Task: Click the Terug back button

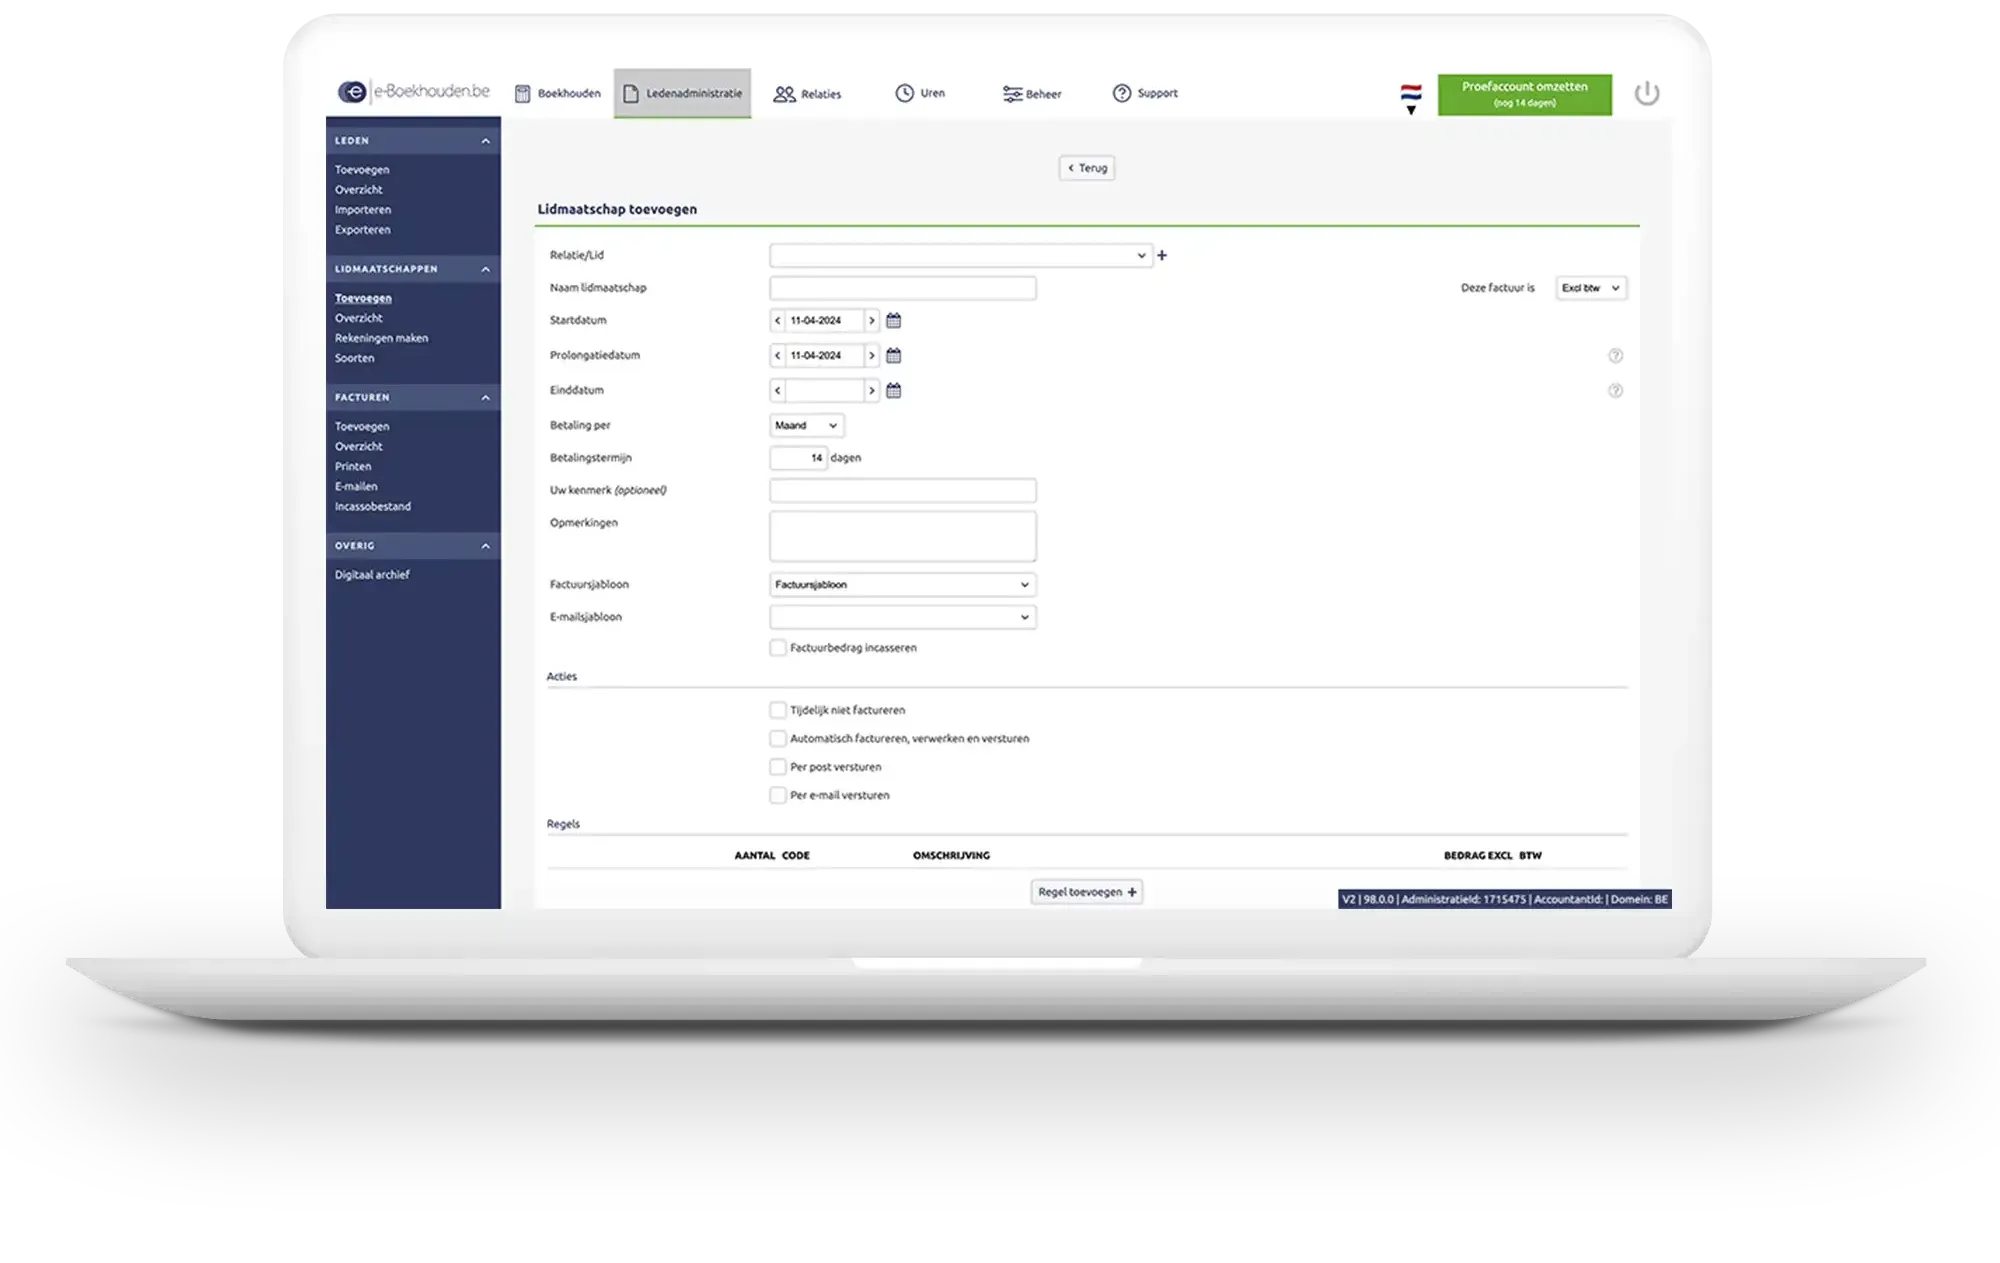Action: point(1087,168)
